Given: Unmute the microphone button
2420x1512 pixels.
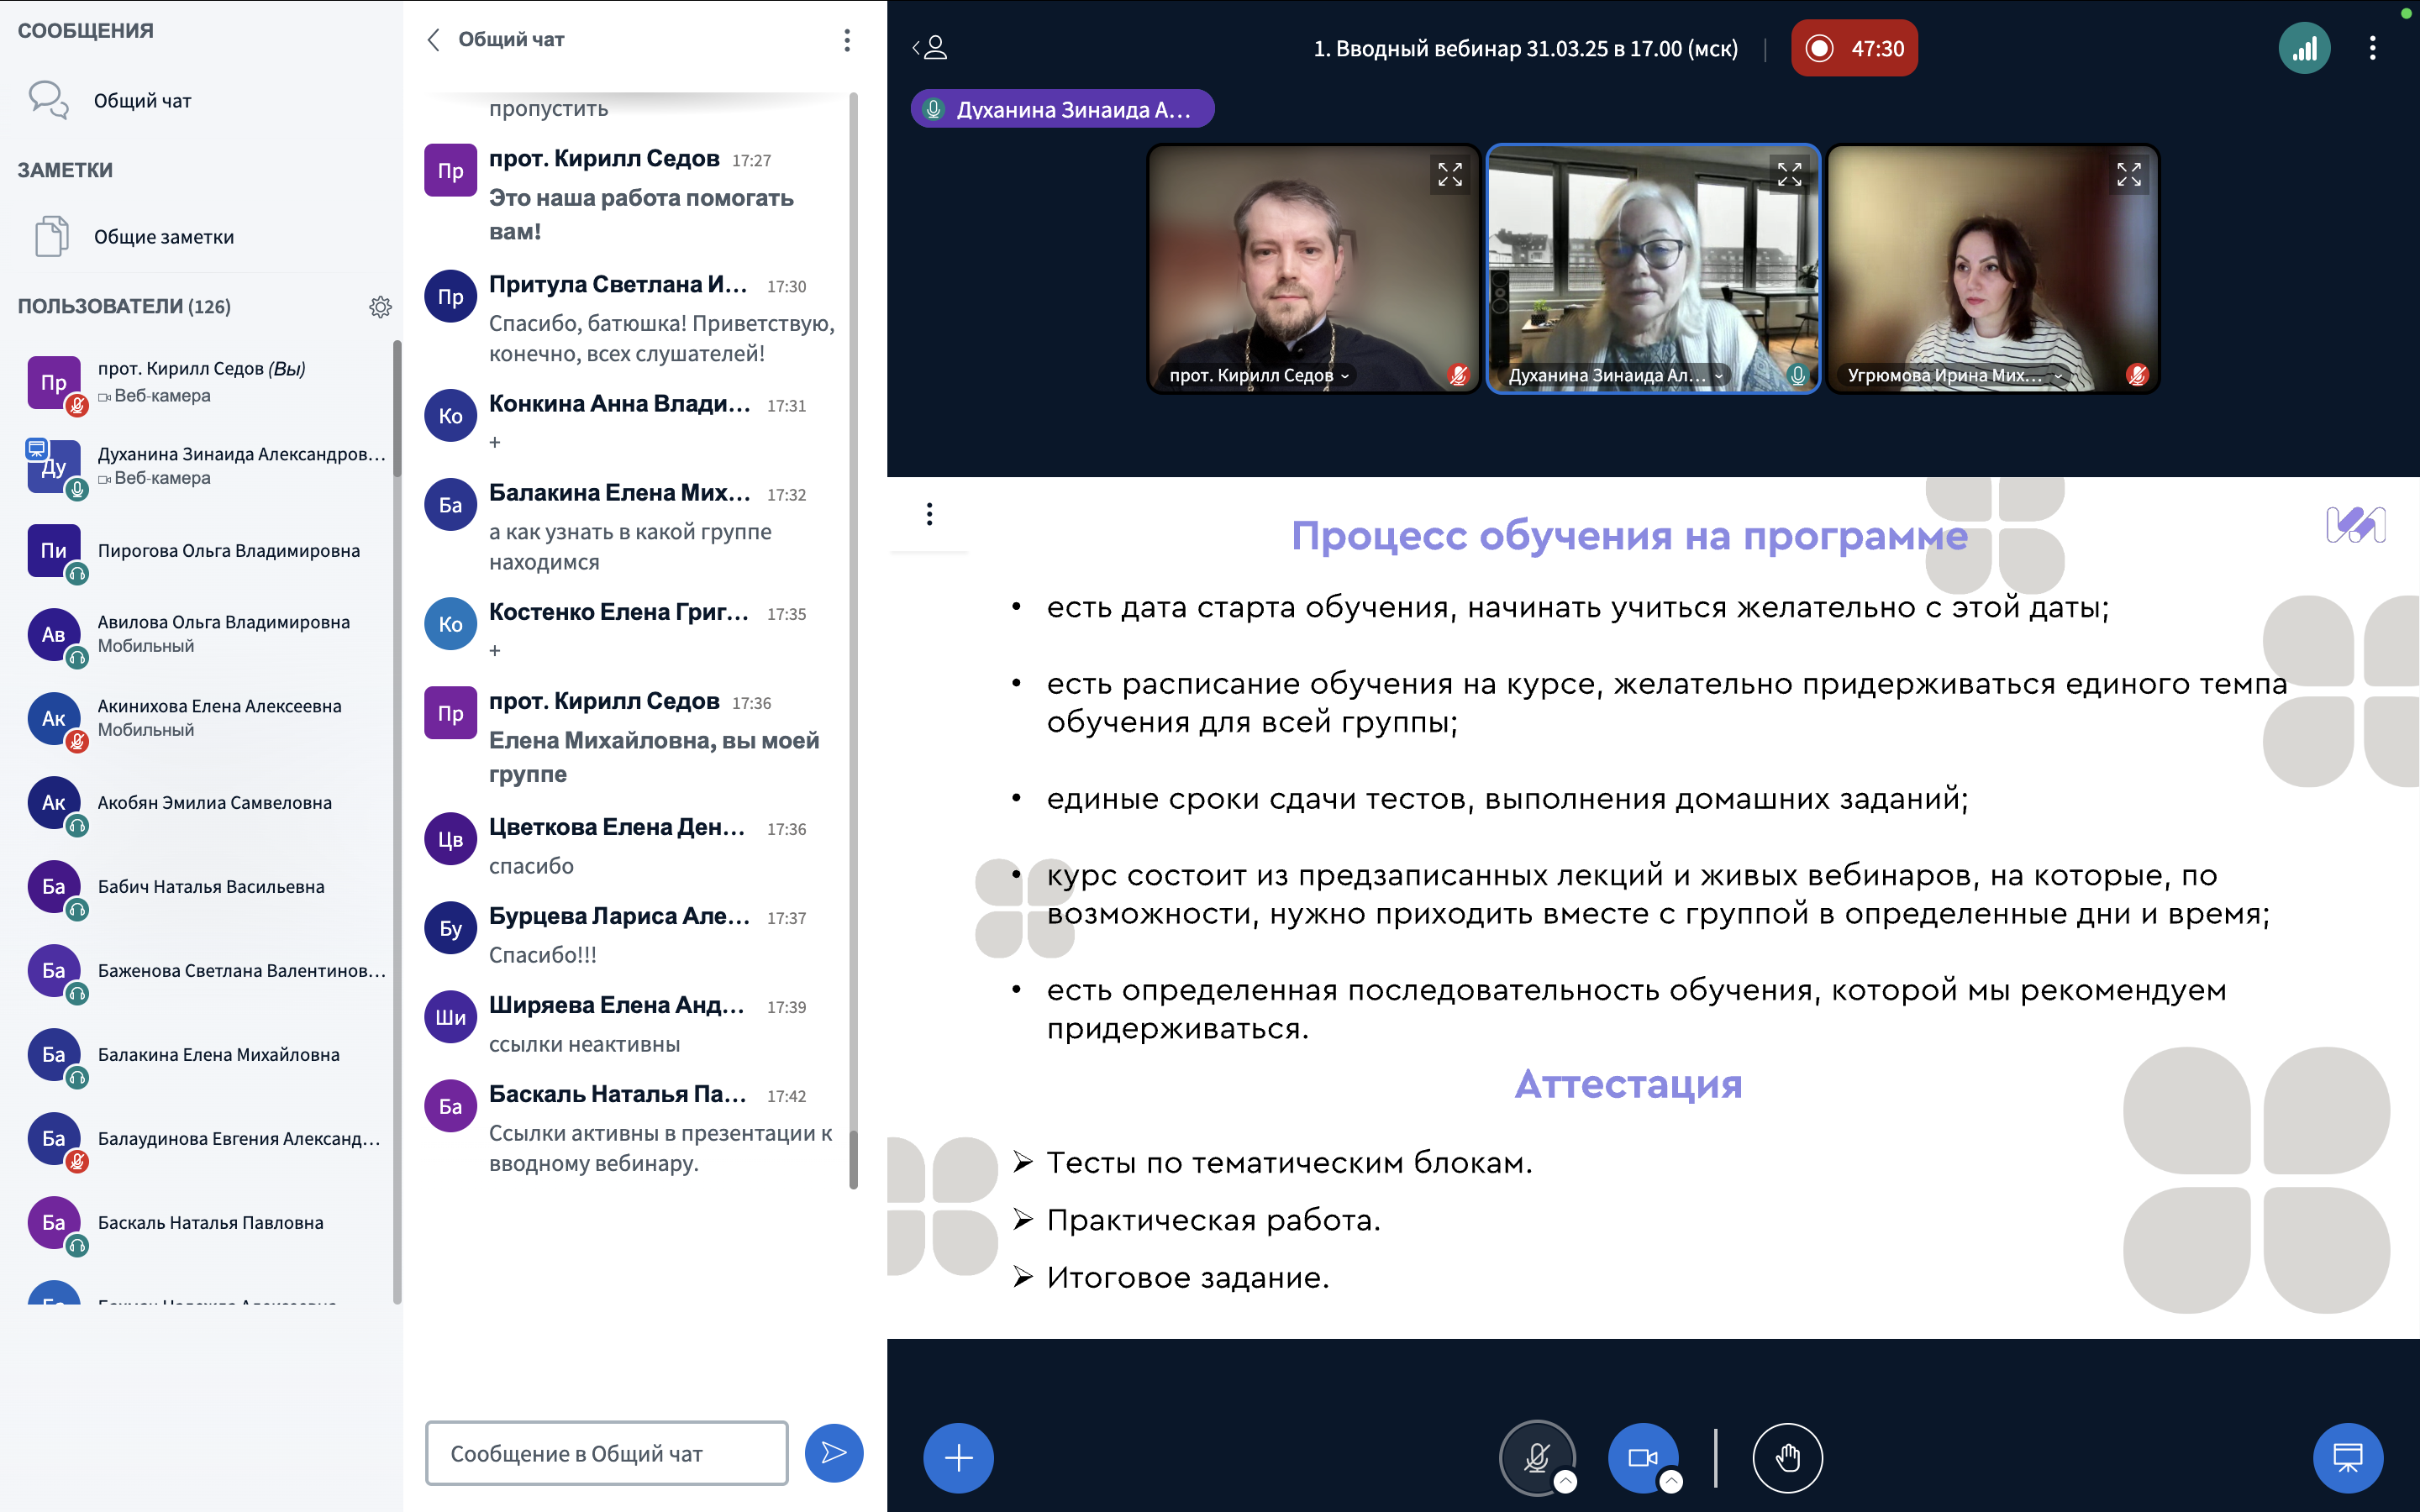Looking at the screenshot, I should pyautogui.click(x=1535, y=1456).
